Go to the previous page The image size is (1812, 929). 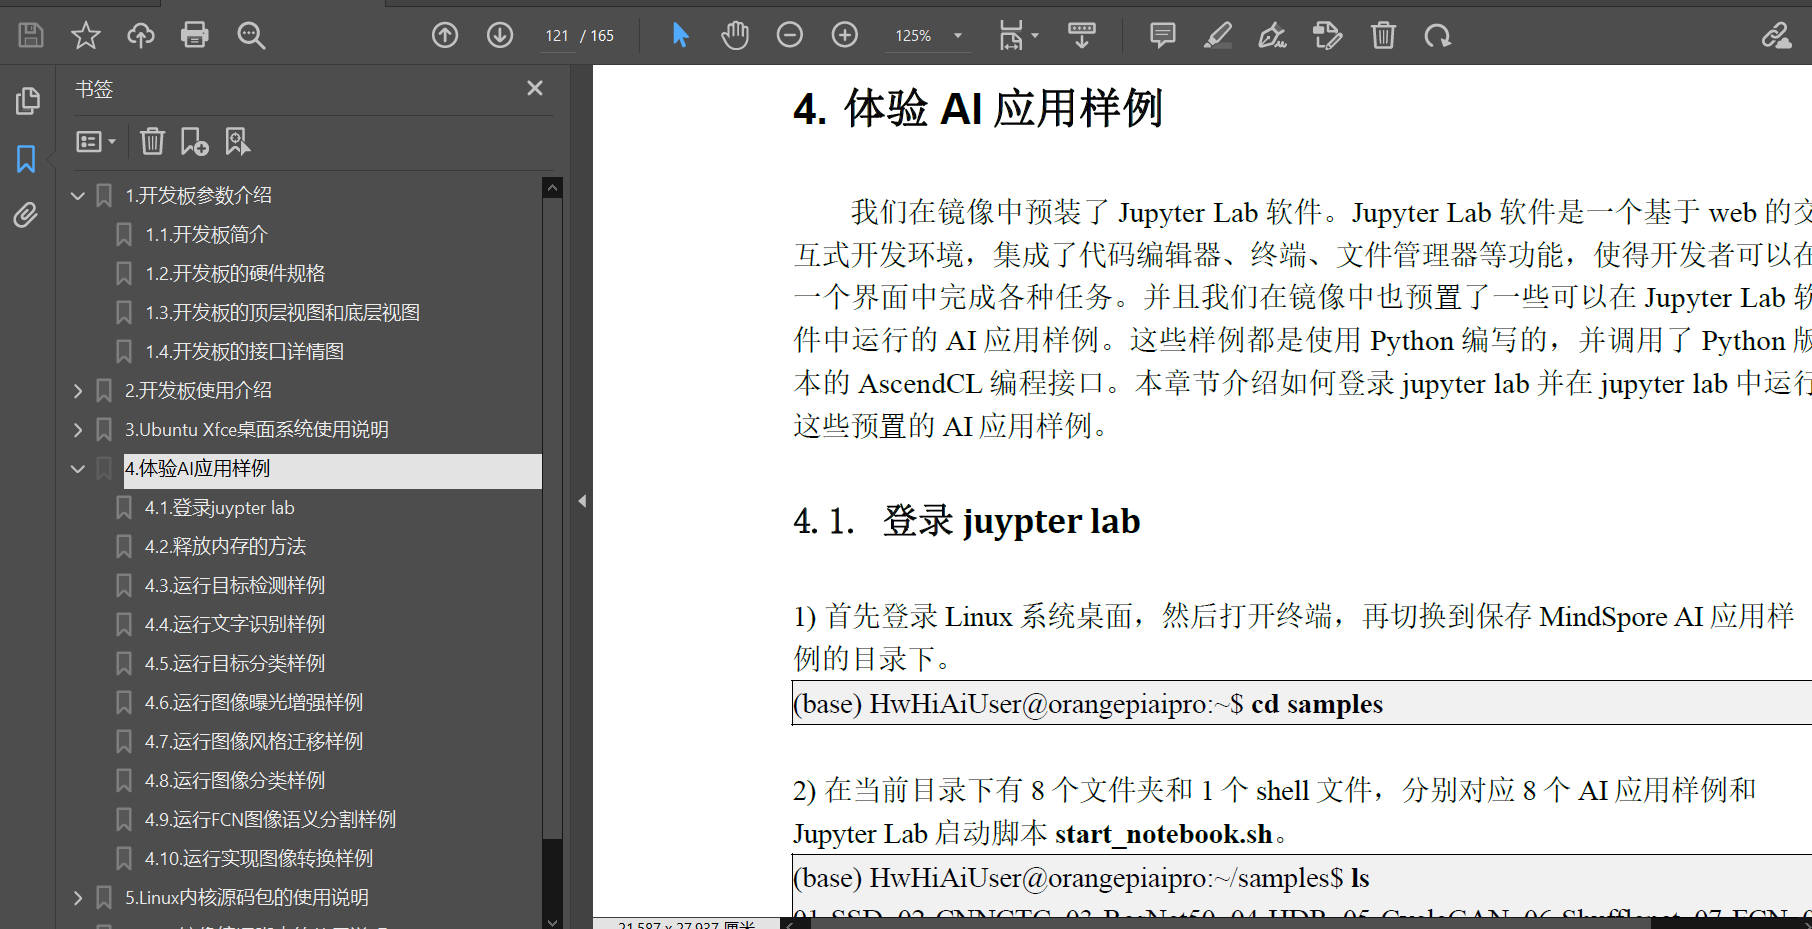[x=445, y=36]
